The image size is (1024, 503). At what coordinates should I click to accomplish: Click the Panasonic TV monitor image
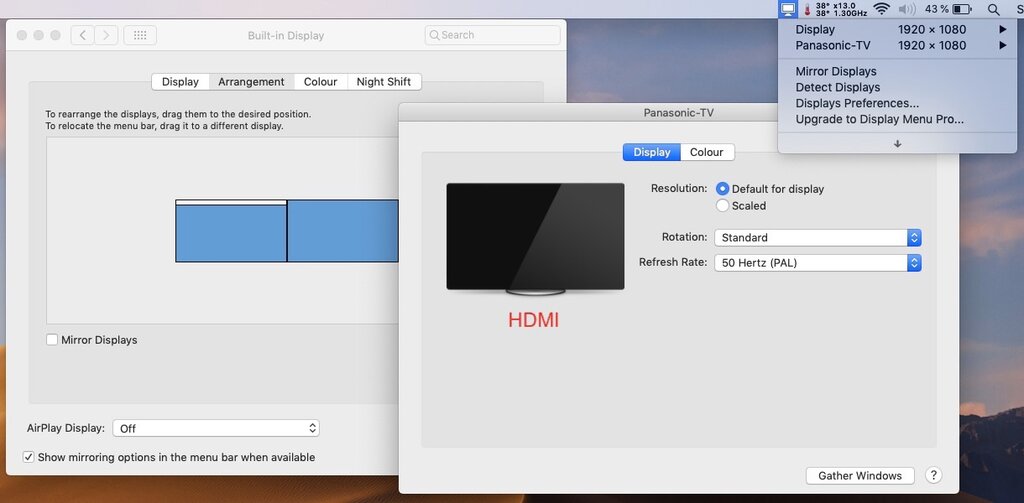535,239
